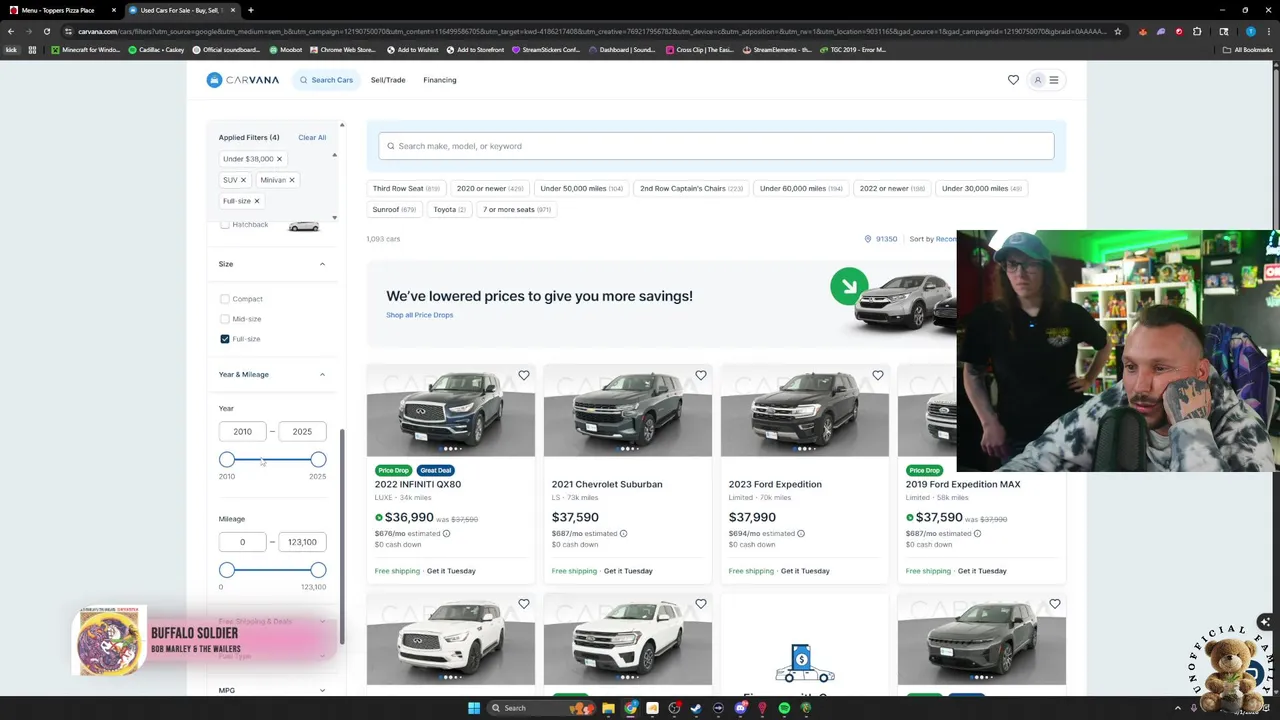Open the Sort by dropdown

coord(933,239)
